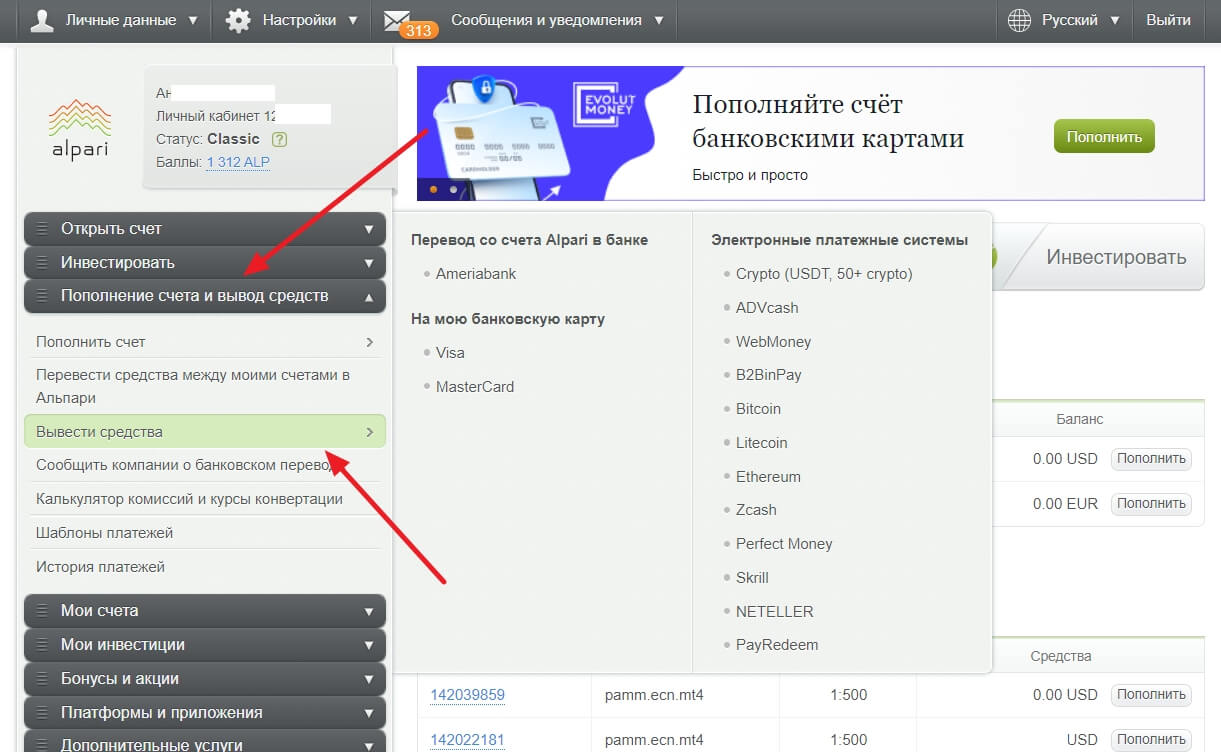Choose Perfect Money payment system

pos(784,544)
